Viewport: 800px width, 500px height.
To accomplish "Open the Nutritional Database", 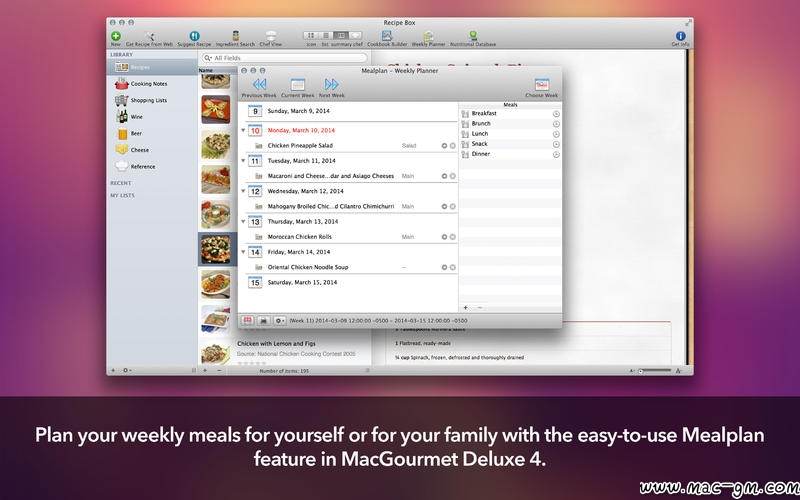I will [473, 36].
